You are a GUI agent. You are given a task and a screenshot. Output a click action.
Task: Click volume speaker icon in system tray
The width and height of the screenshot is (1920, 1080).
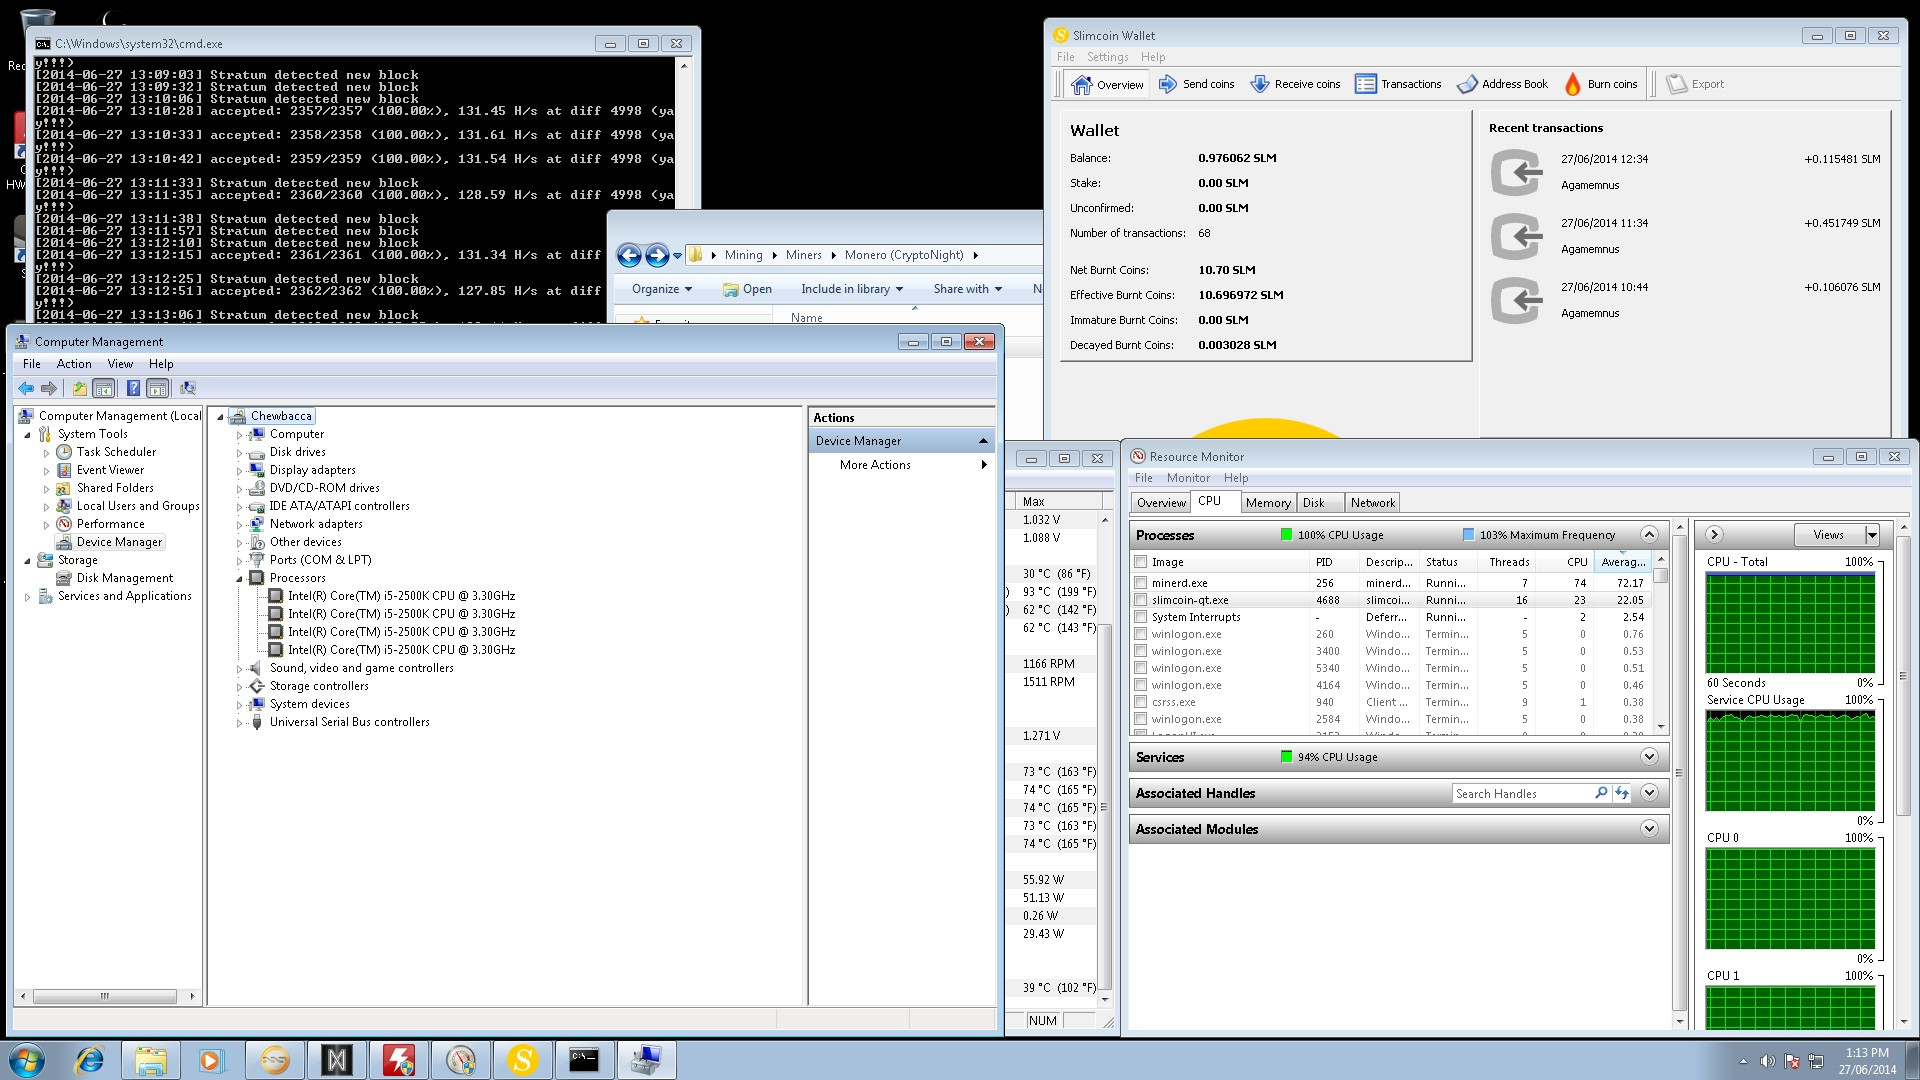[x=1767, y=1061]
